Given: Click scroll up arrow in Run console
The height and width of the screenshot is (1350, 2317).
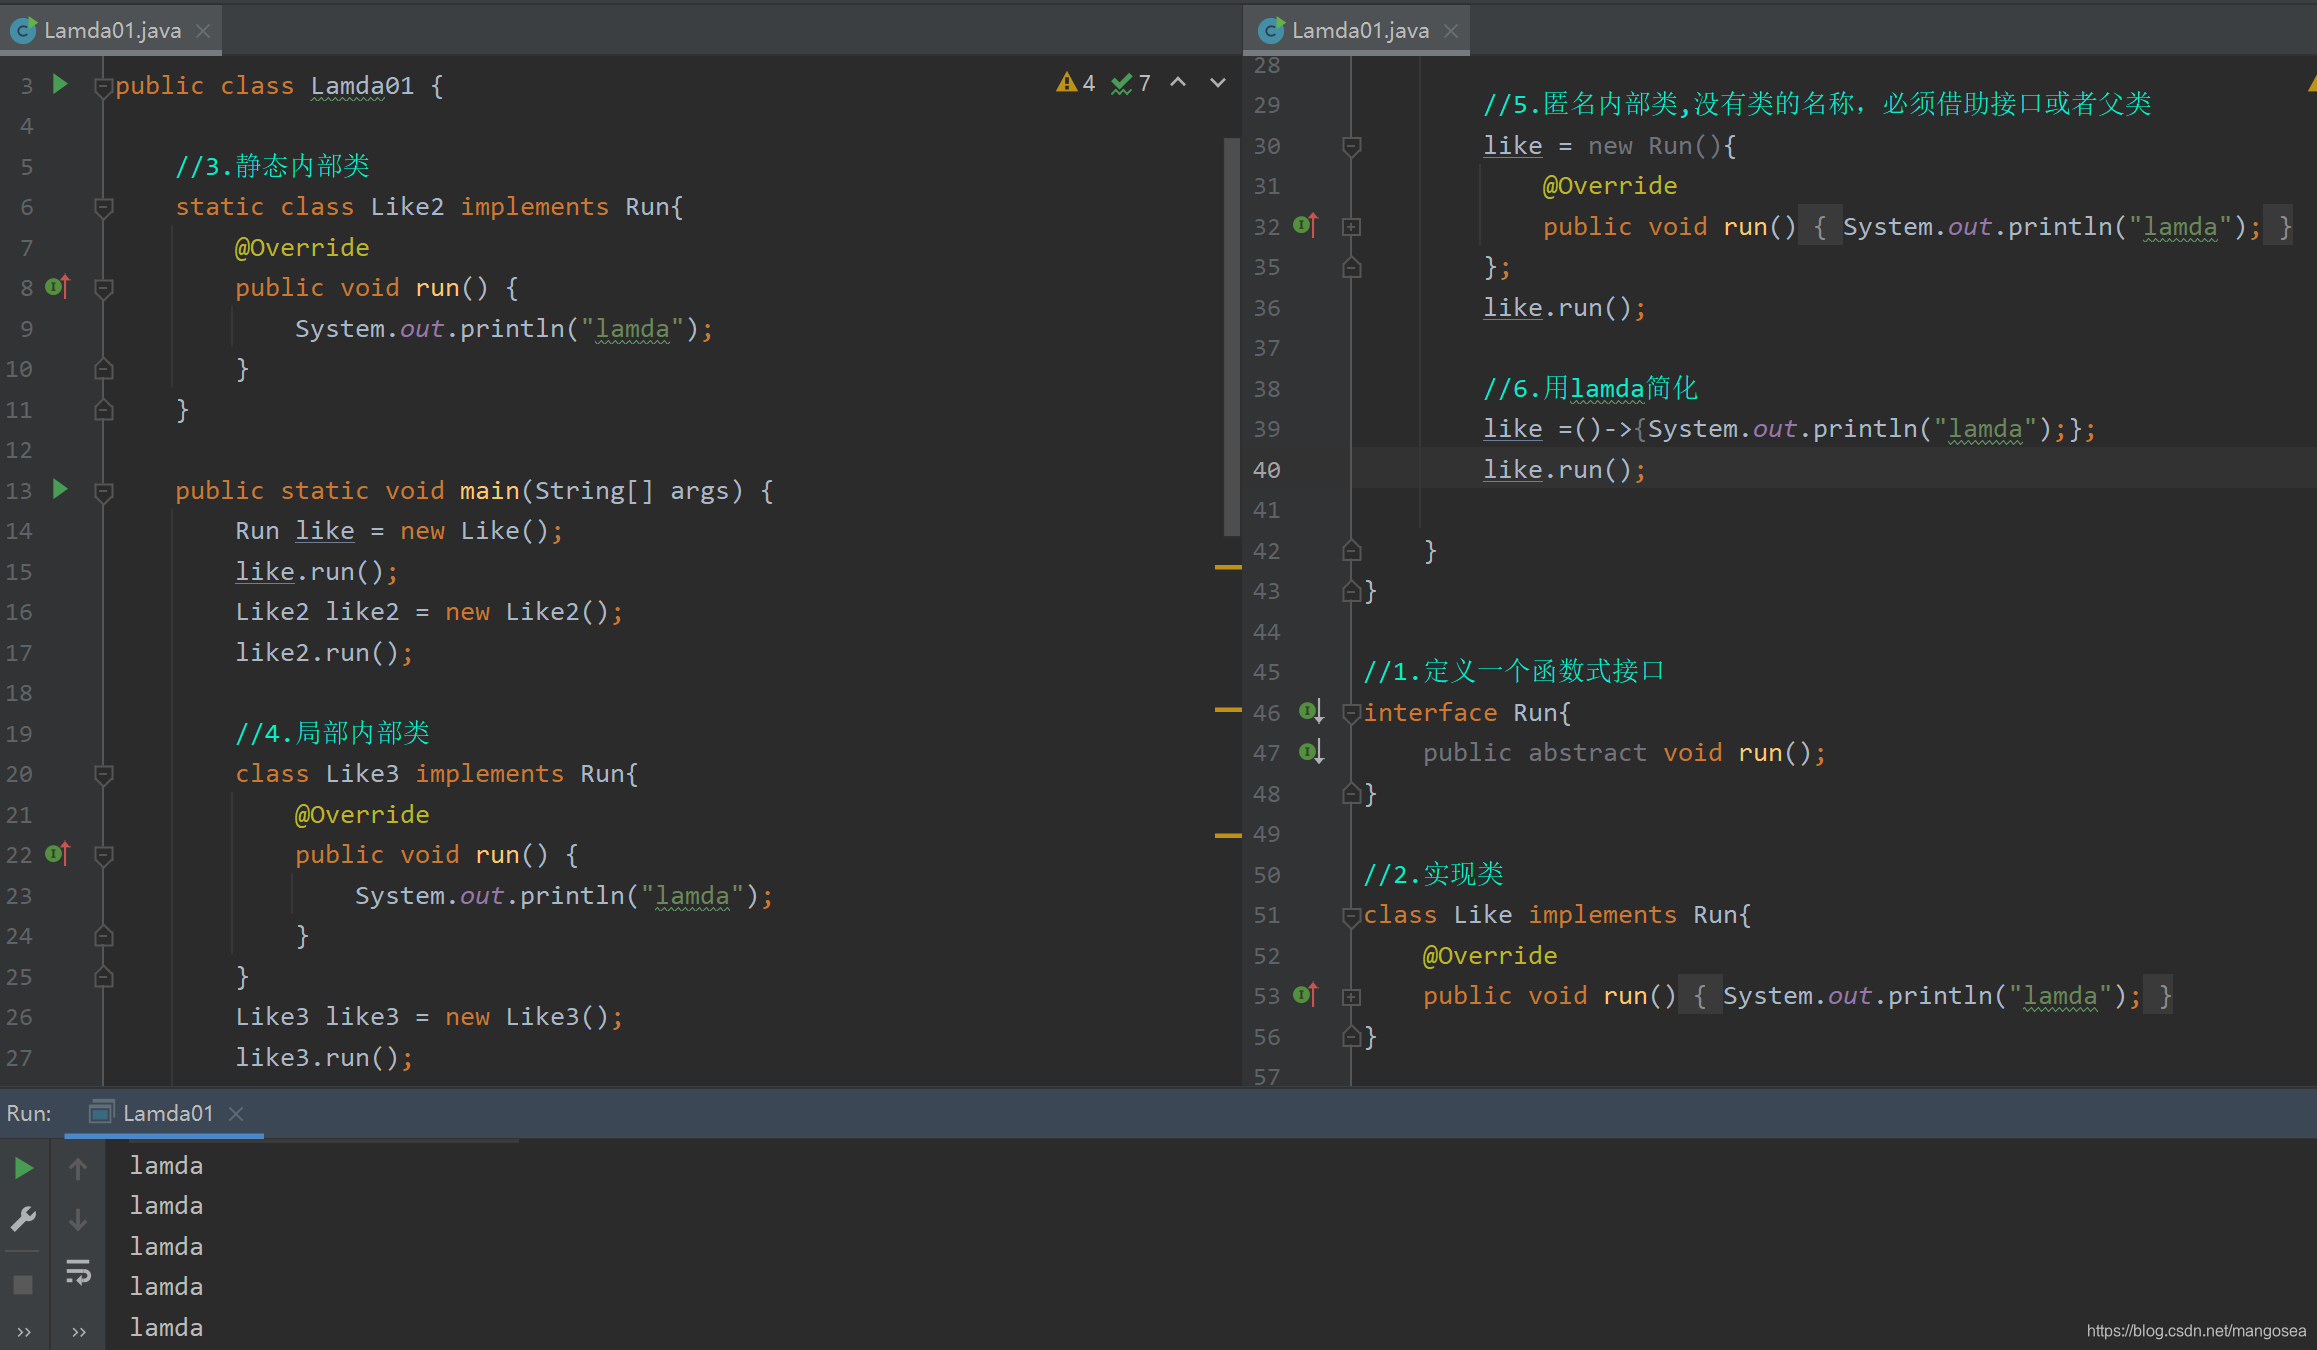Looking at the screenshot, I should coord(78,1168).
